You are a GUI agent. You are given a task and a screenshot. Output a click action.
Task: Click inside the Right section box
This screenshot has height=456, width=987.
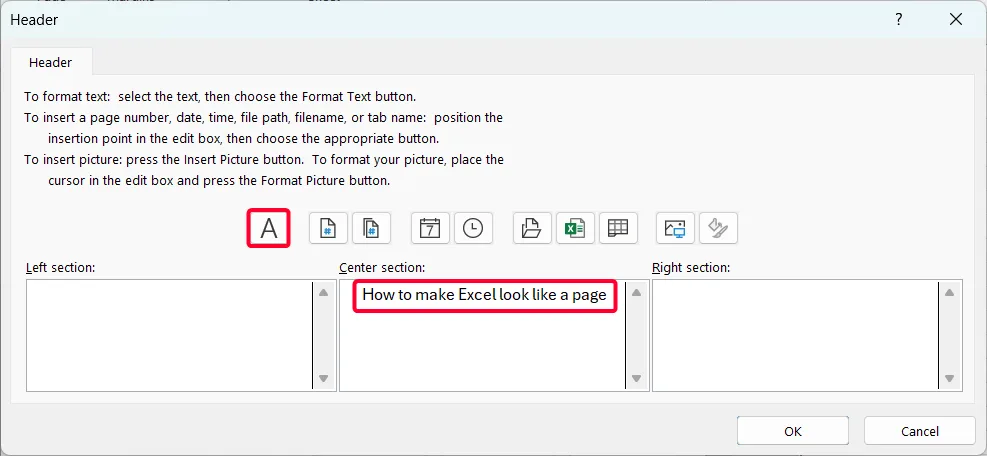click(x=795, y=335)
